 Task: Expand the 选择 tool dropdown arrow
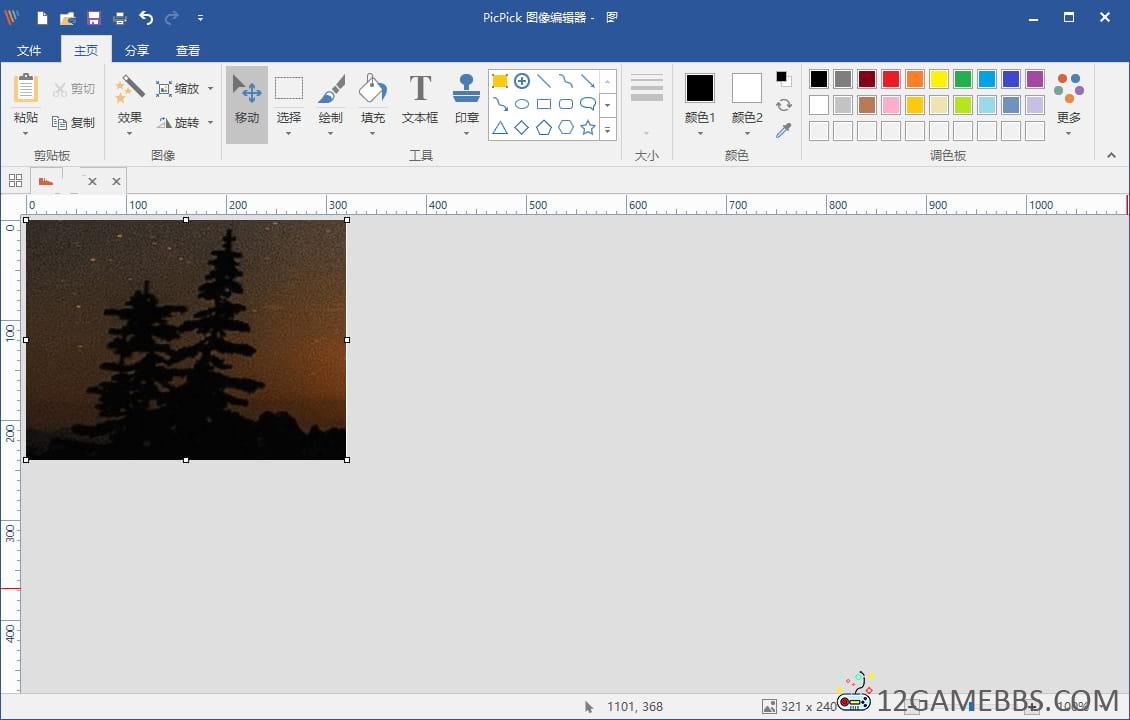pos(288,133)
